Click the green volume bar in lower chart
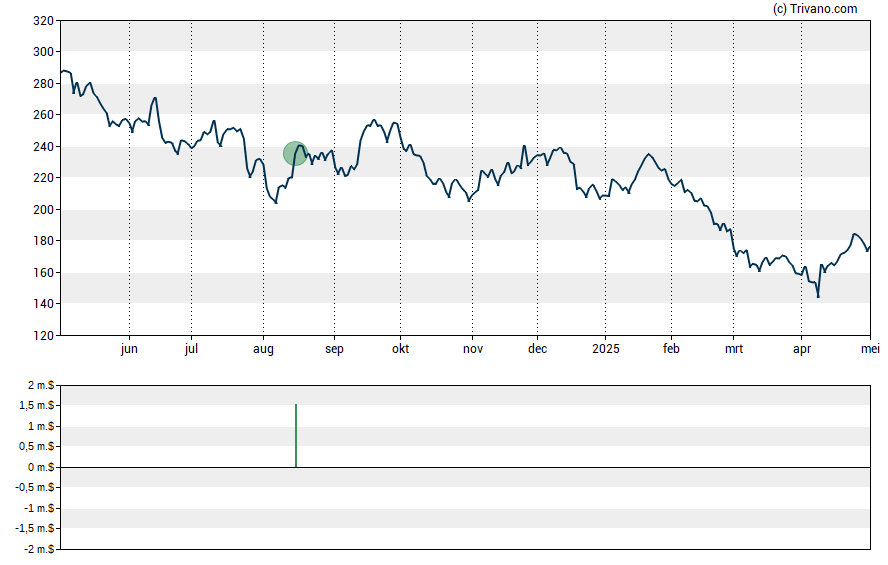The width and height of the screenshot is (888, 565). [x=296, y=435]
